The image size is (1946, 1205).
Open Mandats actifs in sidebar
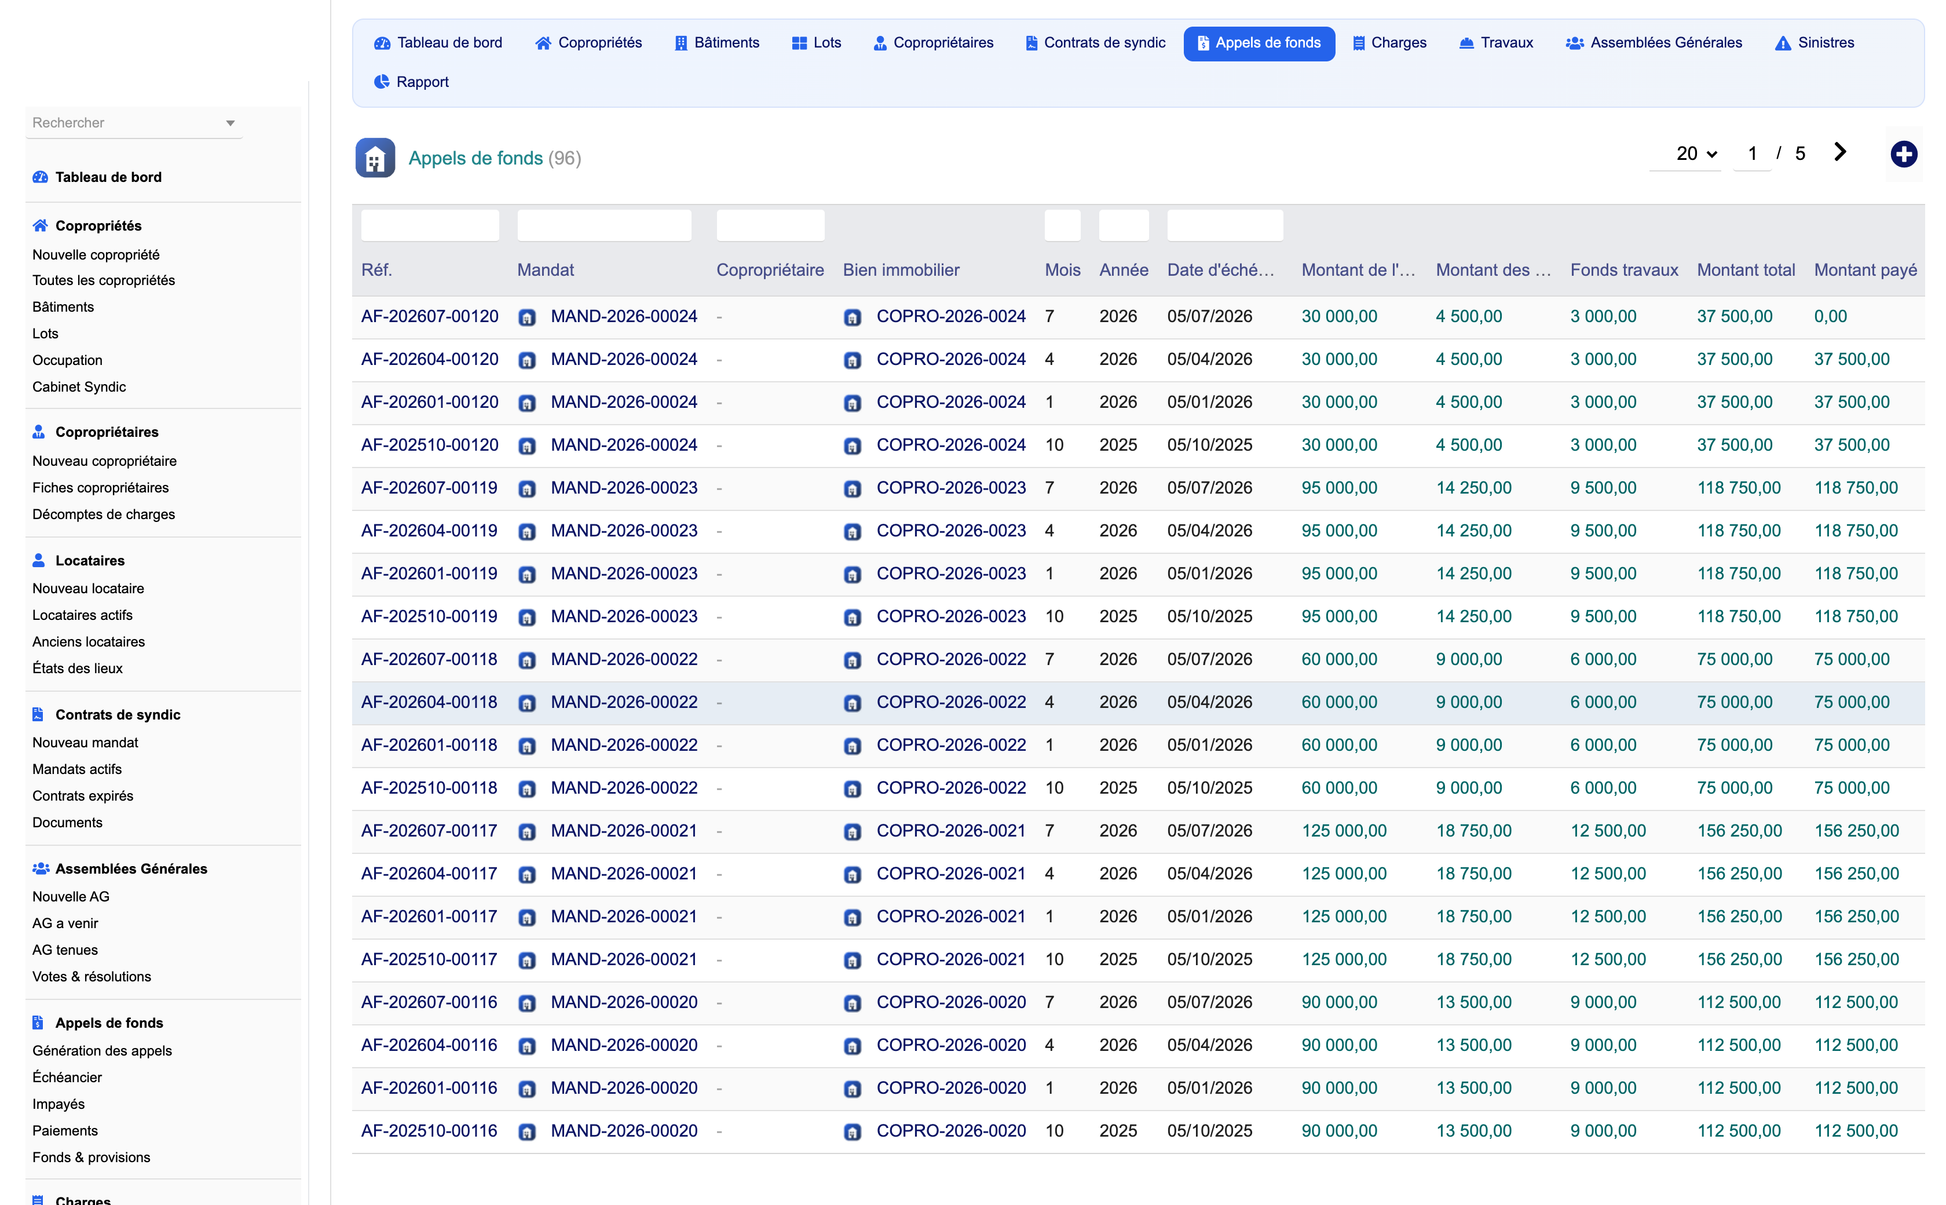77,769
